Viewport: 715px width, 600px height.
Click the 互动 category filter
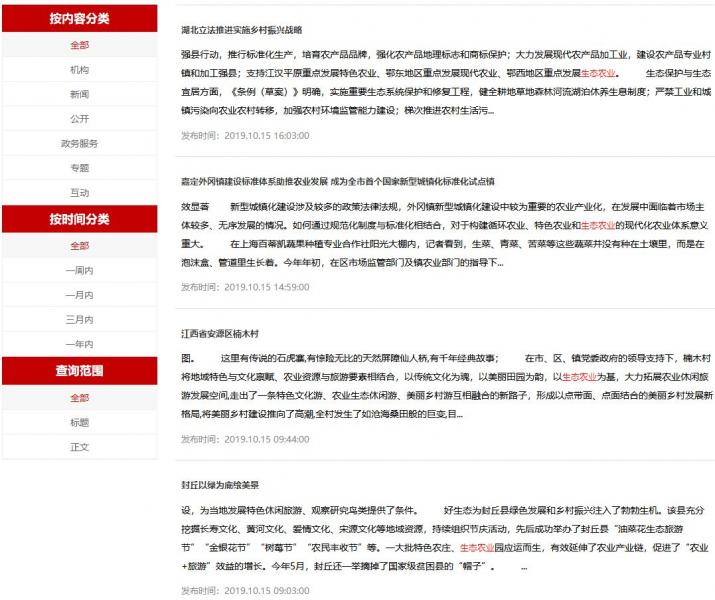point(79,192)
